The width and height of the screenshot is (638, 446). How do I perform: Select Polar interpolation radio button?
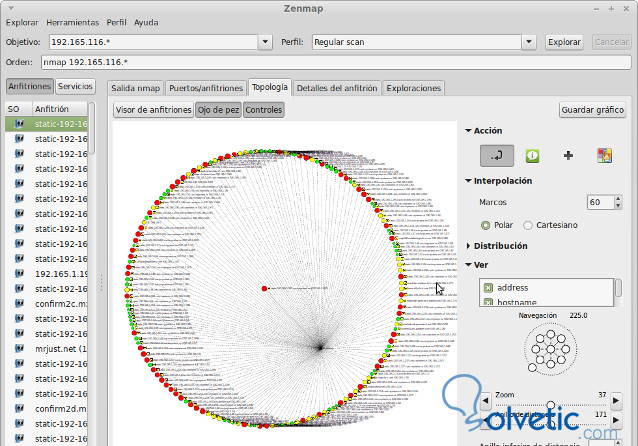tap(485, 225)
